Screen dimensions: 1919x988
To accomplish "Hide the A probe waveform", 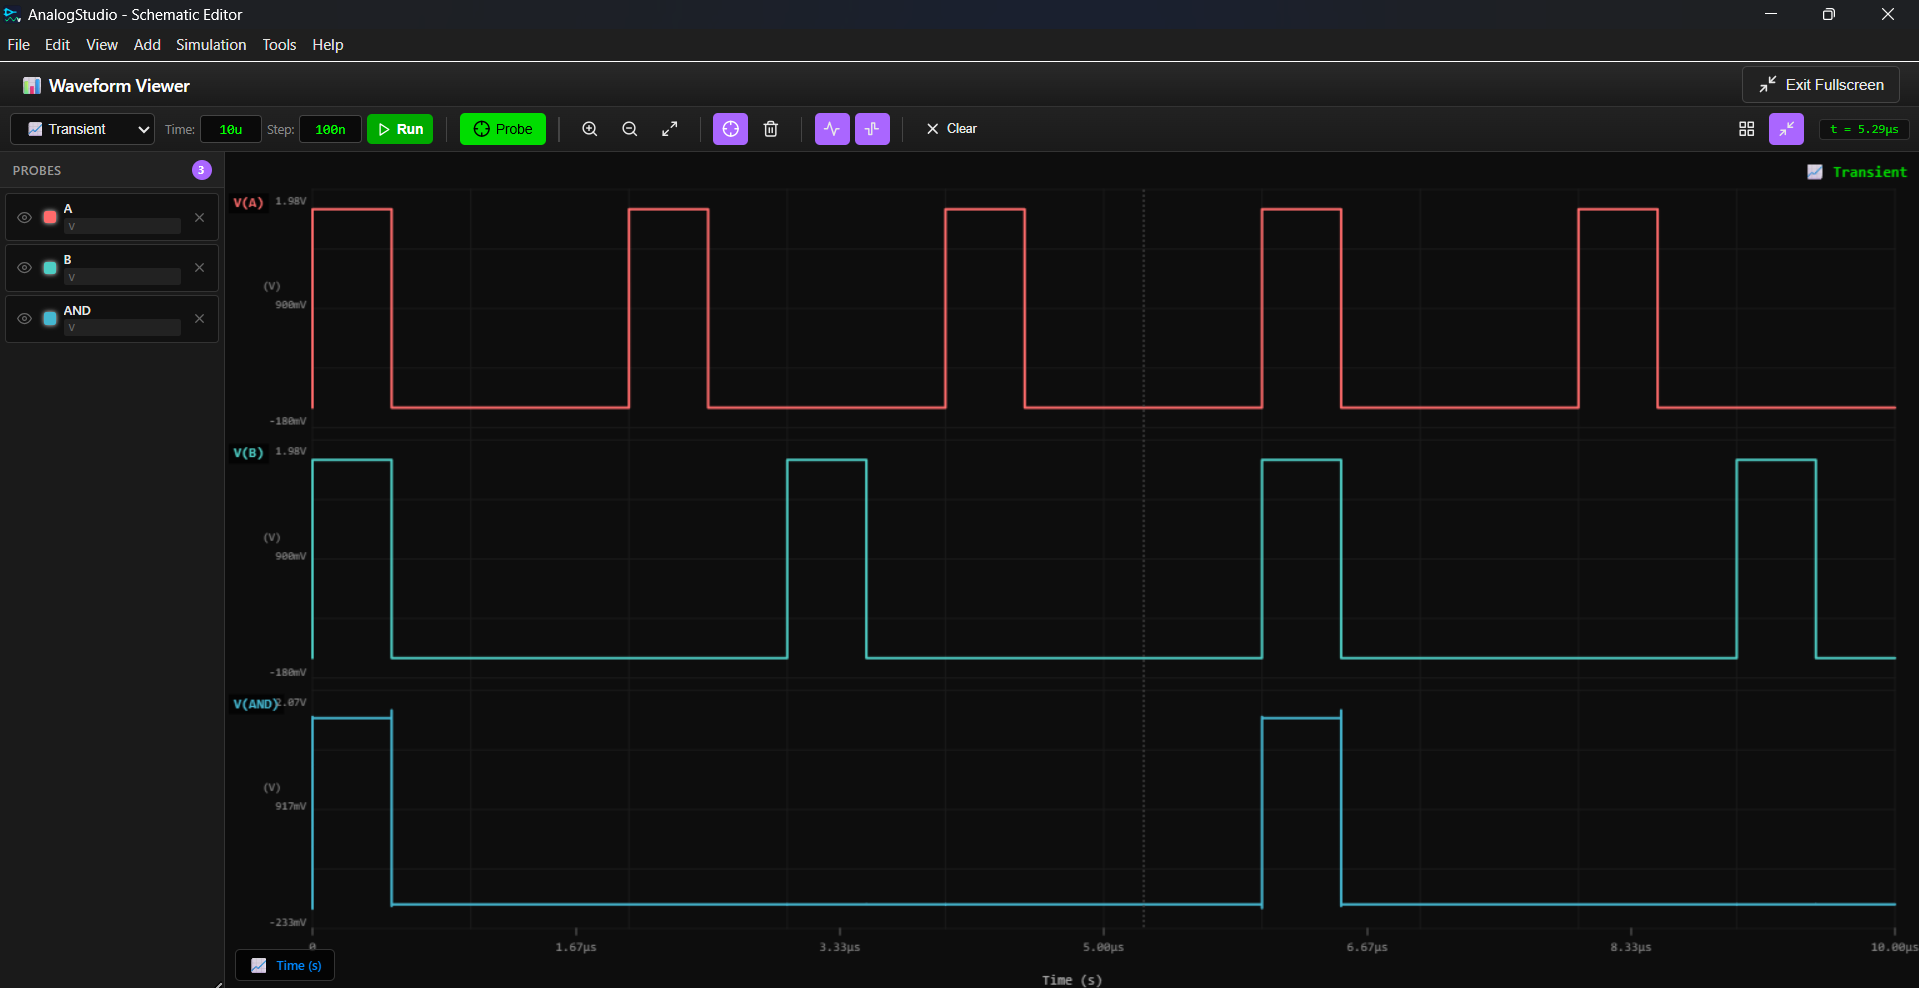I will tap(25, 217).
